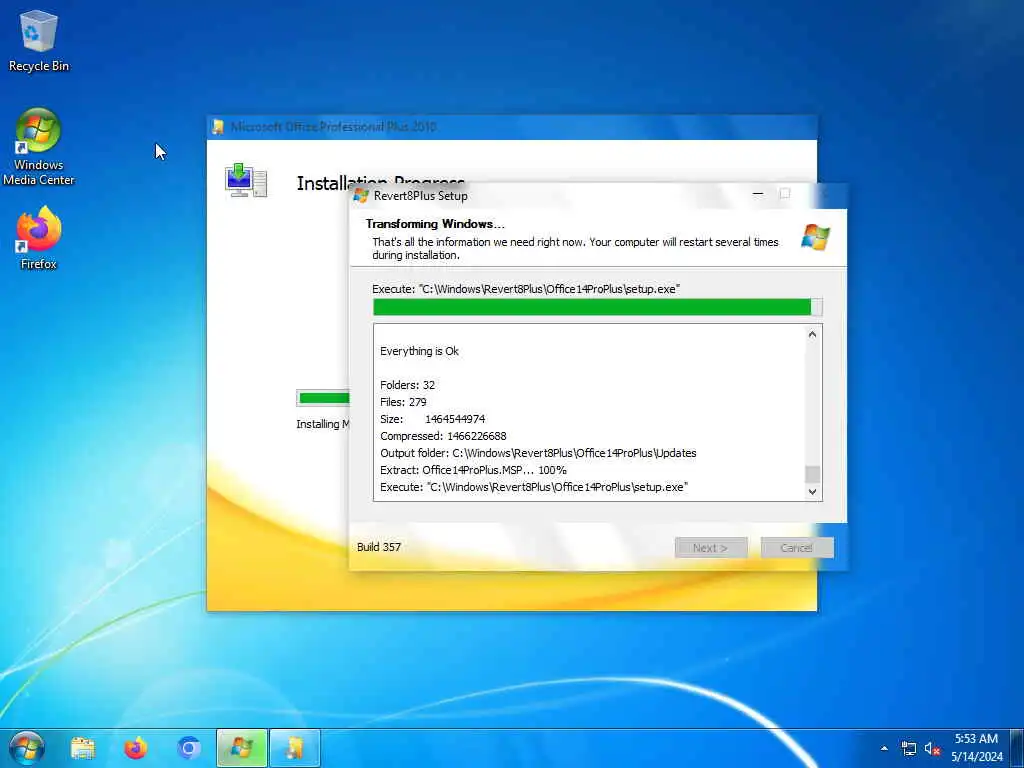This screenshot has width=1024, height=768.
Task: Click the 'Everything is Ok' log line
Action: tap(419, 351)
